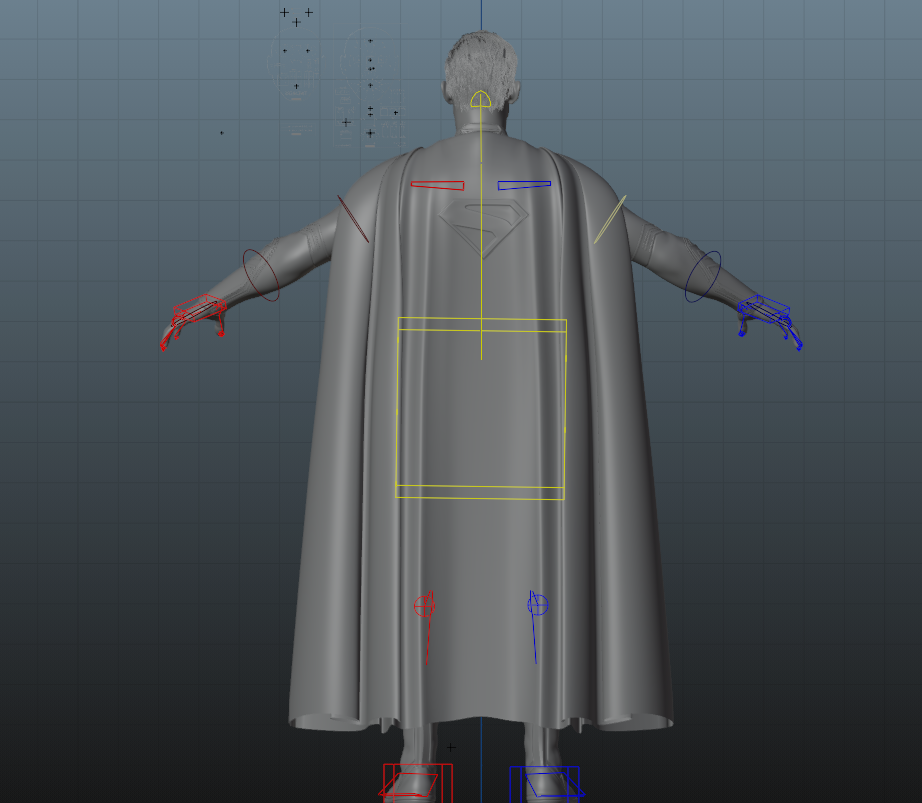
Task: Select the red knee pole-vector control
Action: [425, 605]
